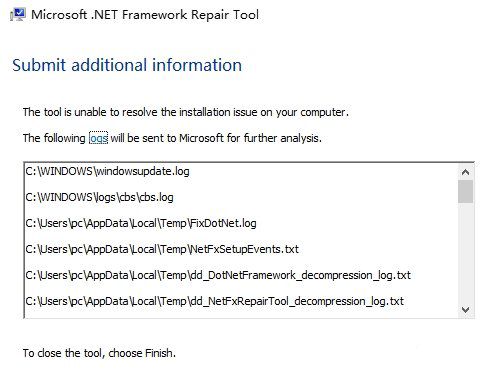Click the 'To close the tool, choose Finish' text
495x392 pixels.
coord(99,353)
